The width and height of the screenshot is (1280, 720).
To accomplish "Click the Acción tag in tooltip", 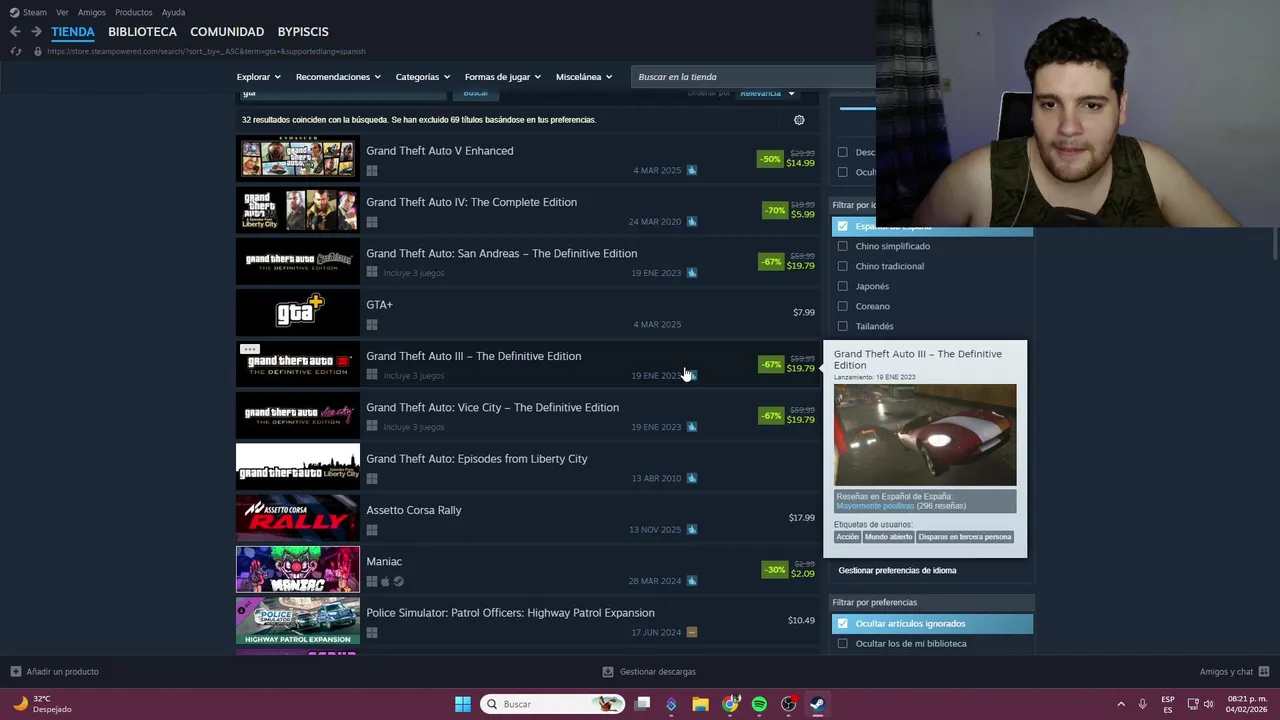I will point(847,537).
